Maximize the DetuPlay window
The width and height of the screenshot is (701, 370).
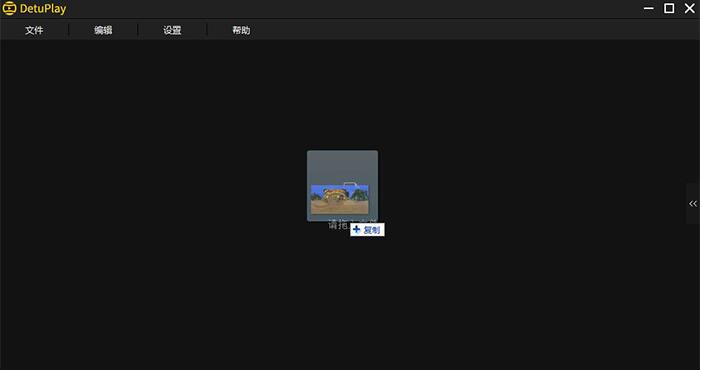pyautogui.click(x=669, y=8)
